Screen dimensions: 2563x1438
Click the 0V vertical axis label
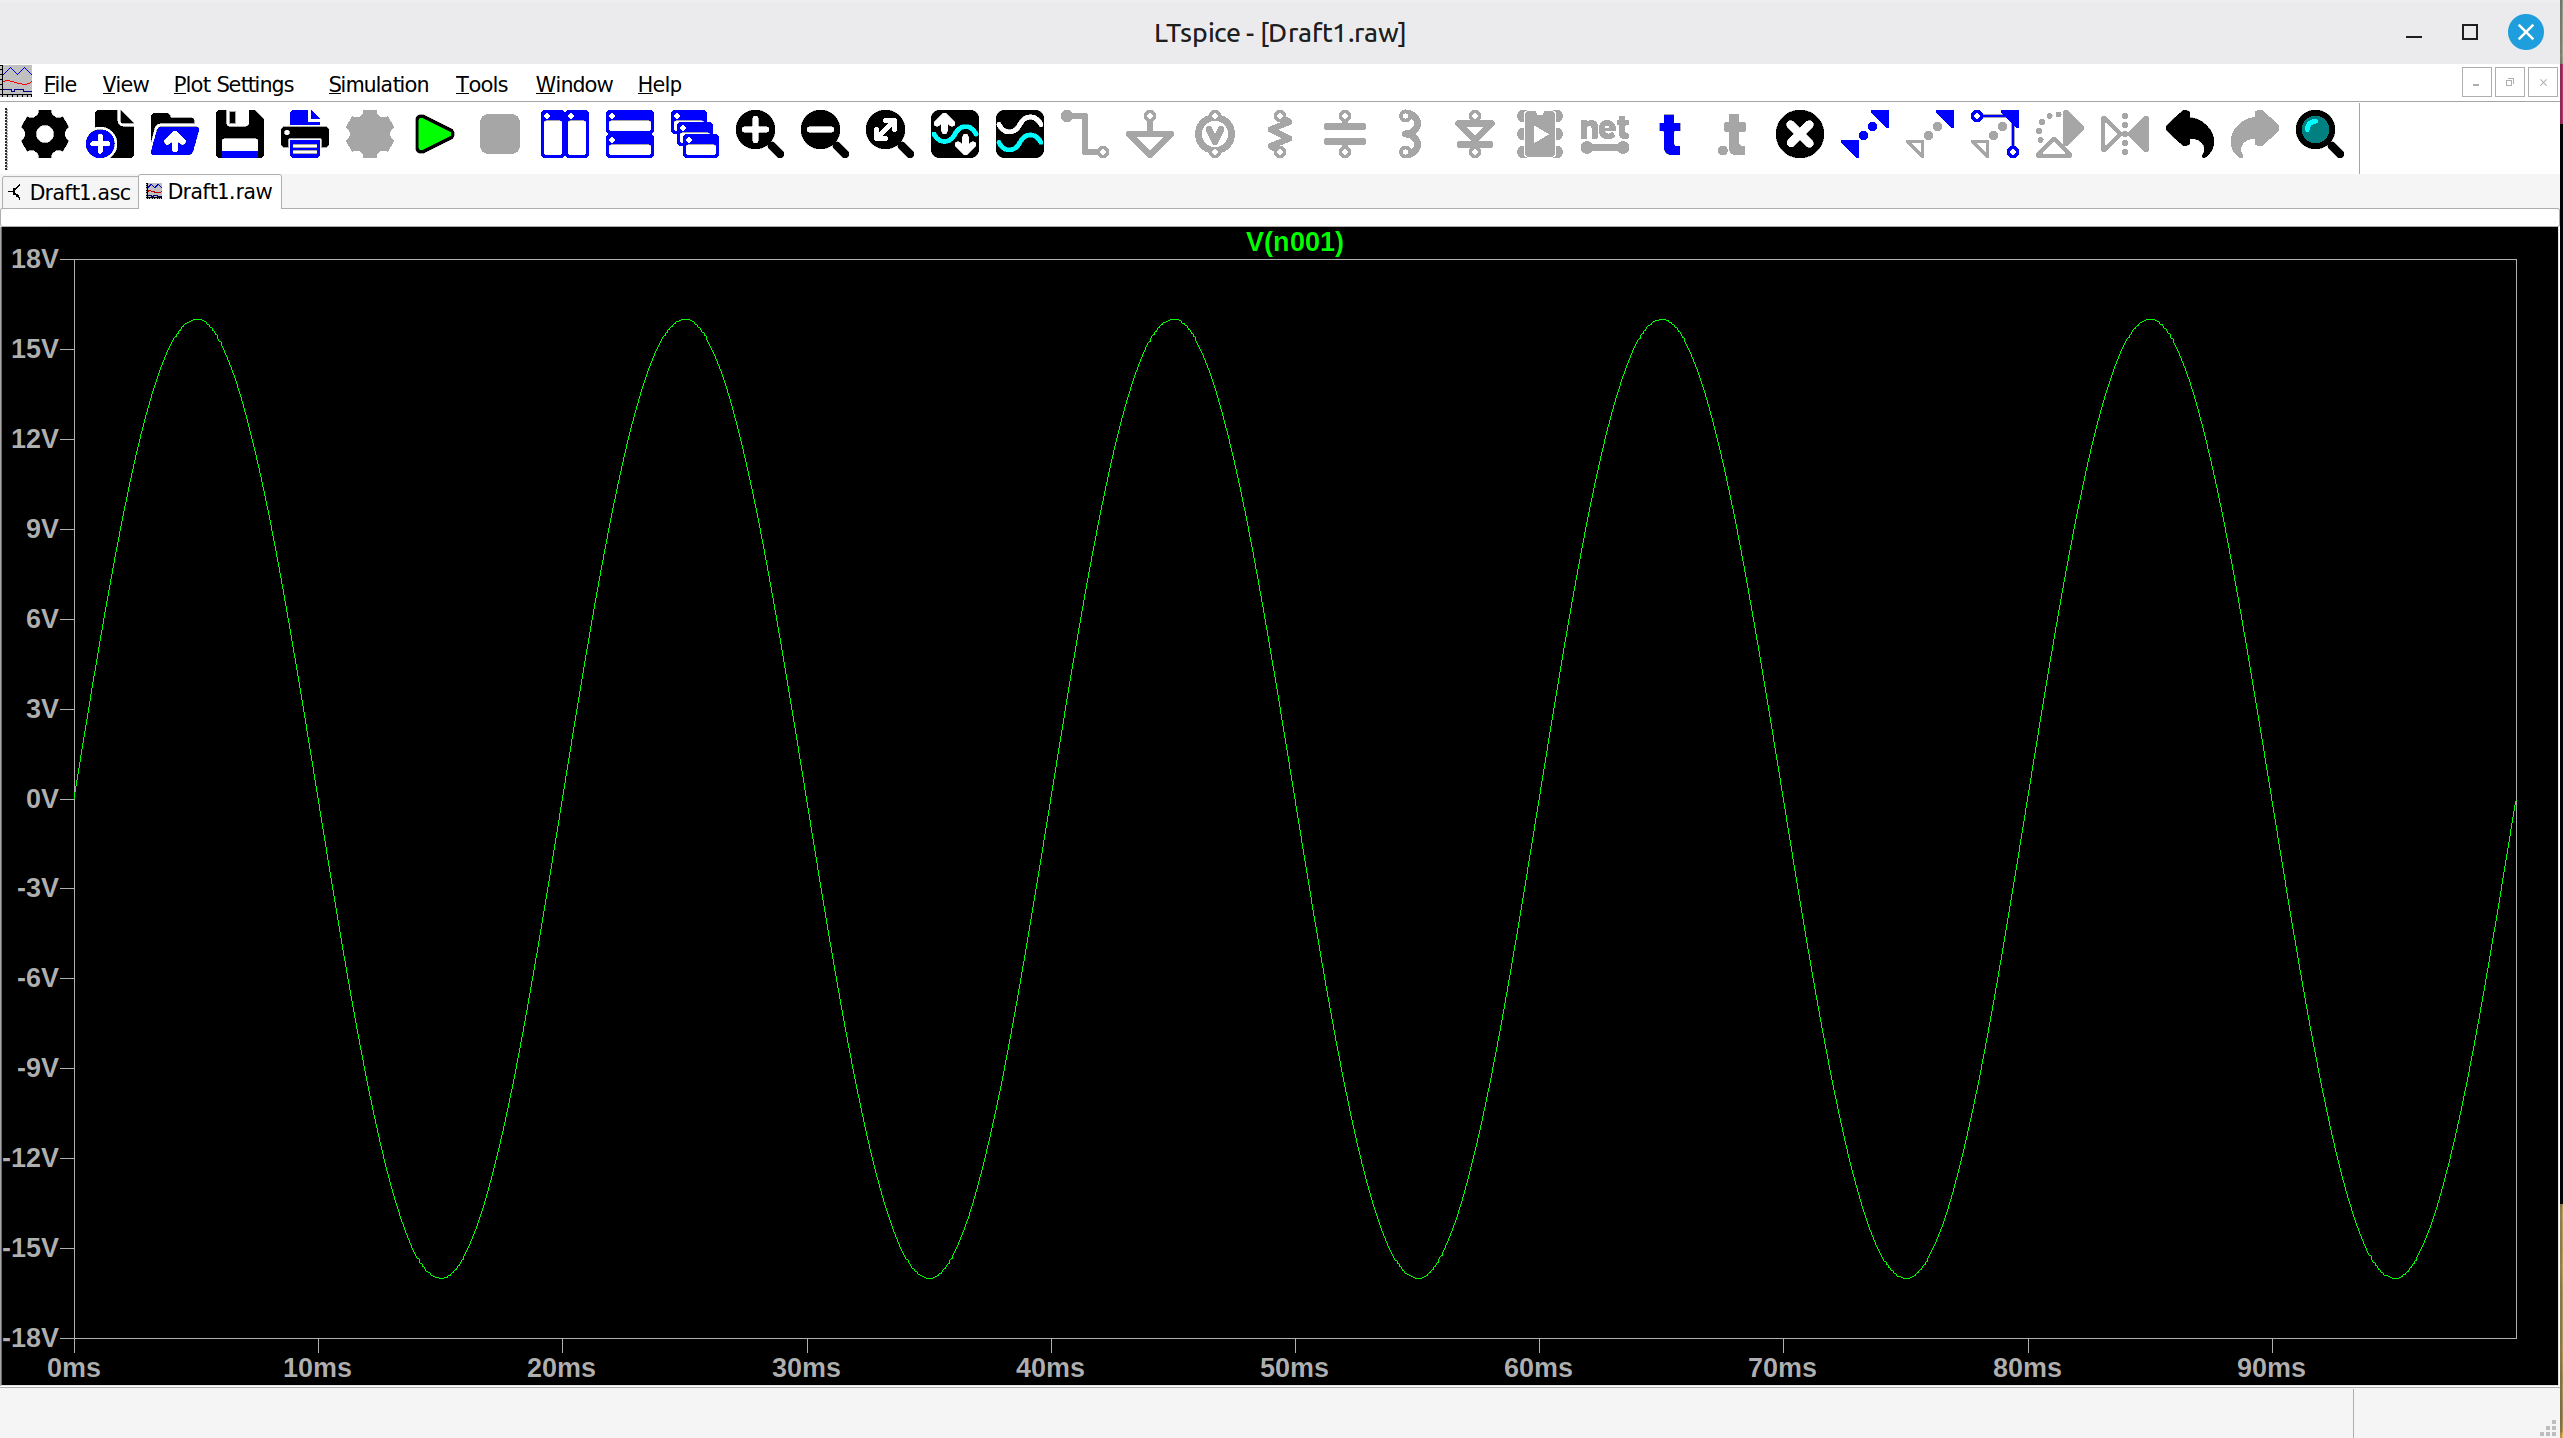[41, 798]
